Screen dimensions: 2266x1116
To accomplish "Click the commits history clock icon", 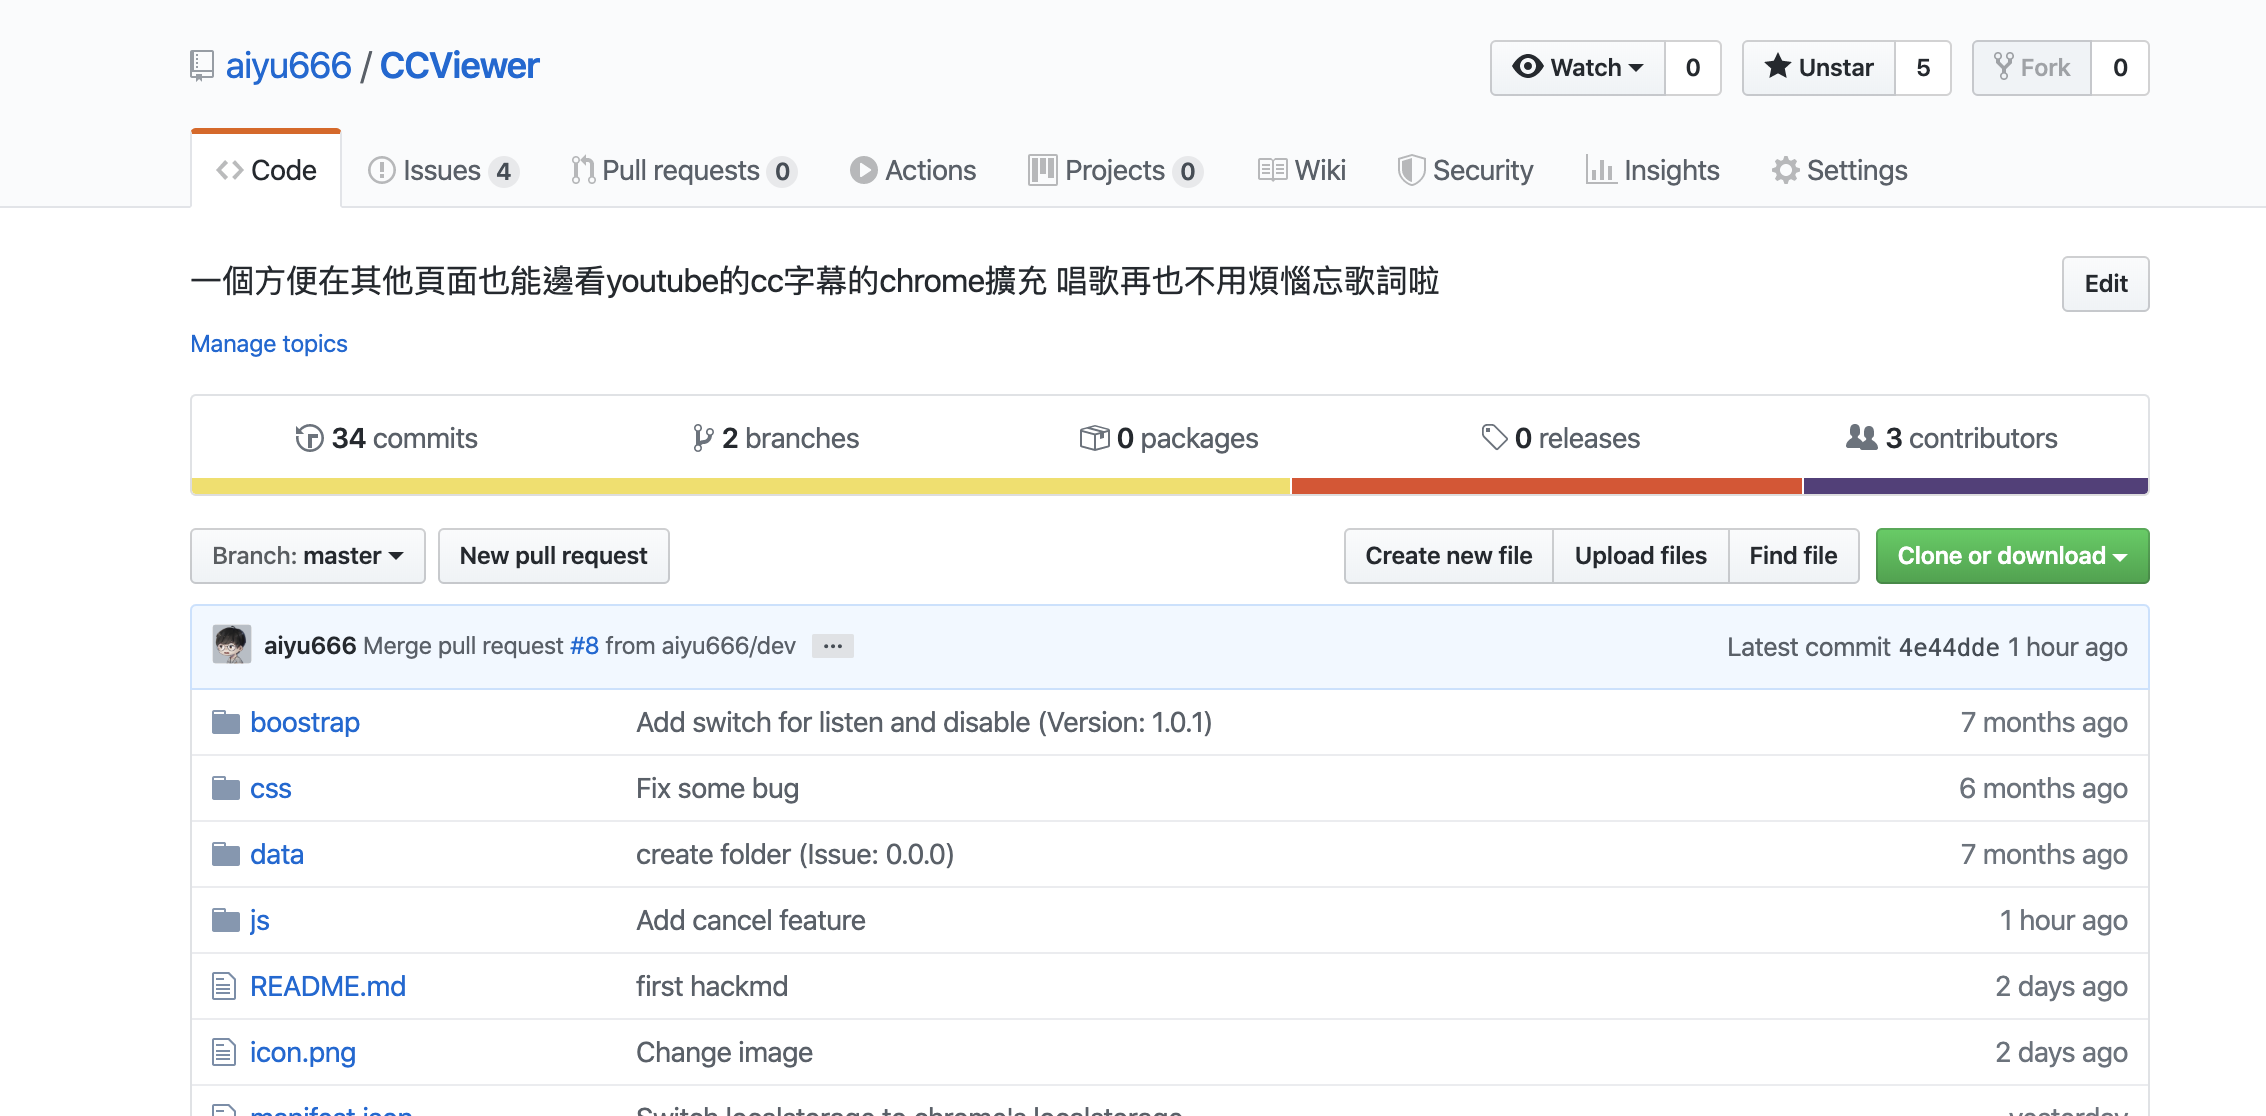I will click(x=309, y=438).
